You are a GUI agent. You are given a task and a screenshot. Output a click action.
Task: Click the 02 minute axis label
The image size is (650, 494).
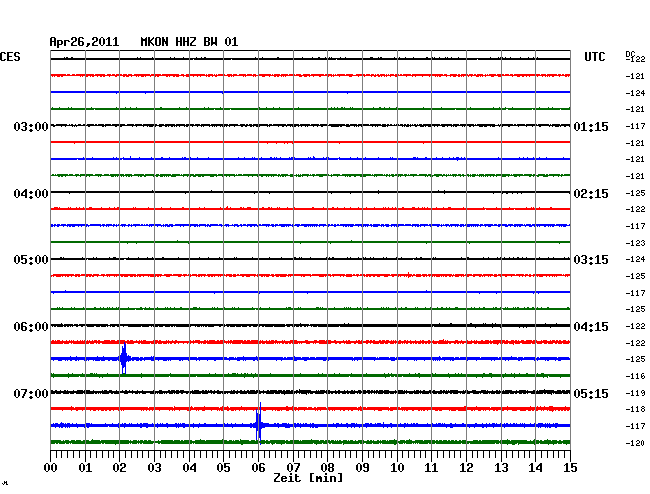tap(119, 467)
